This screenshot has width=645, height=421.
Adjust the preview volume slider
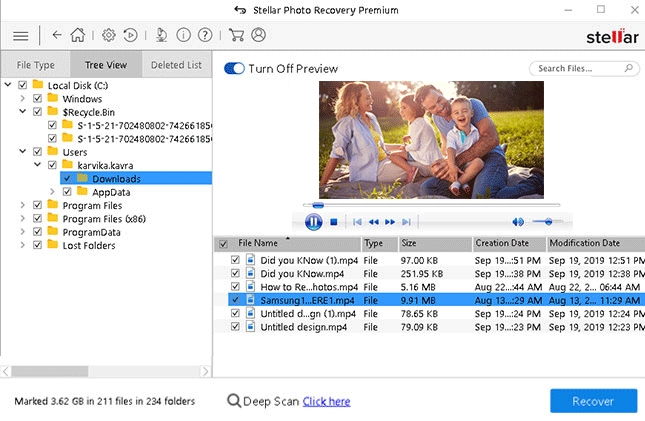pyautogui.click(x=546, y=221)
